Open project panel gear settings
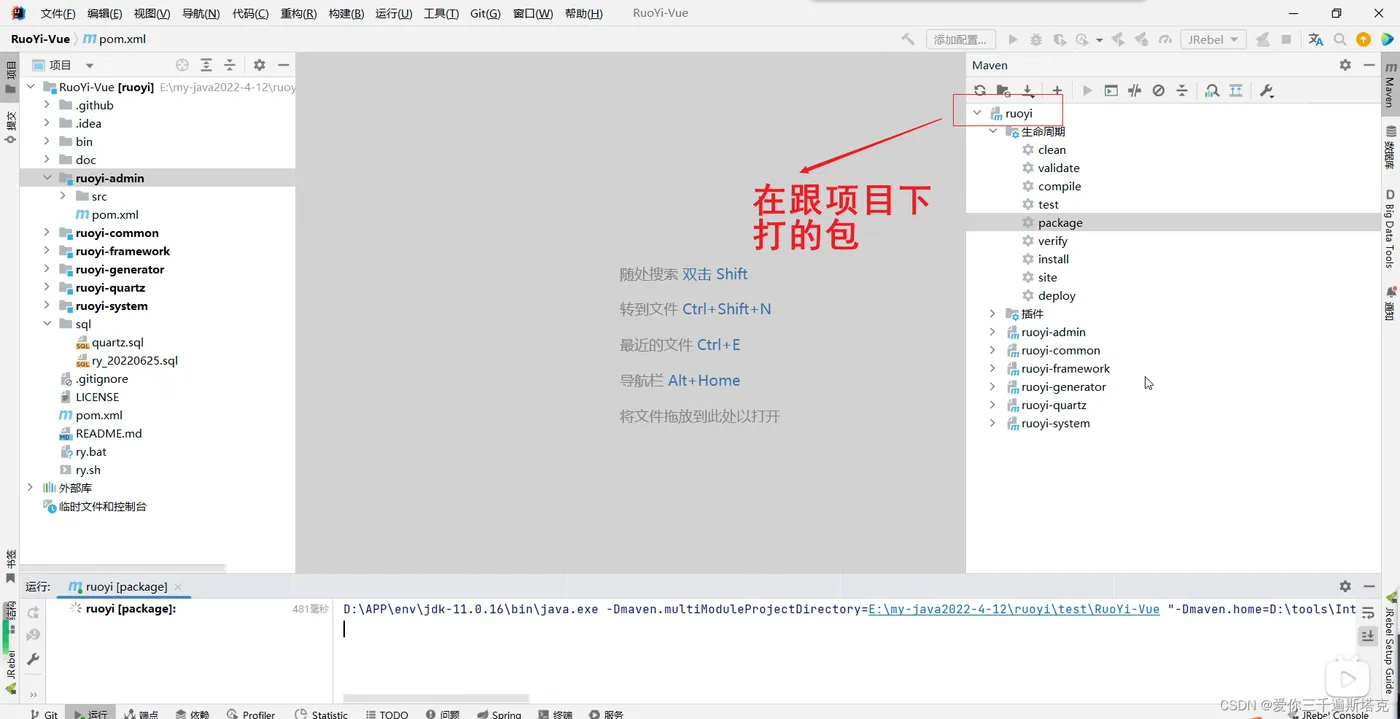Screen dimensions: 1400x719 click(x=259, y=65)
